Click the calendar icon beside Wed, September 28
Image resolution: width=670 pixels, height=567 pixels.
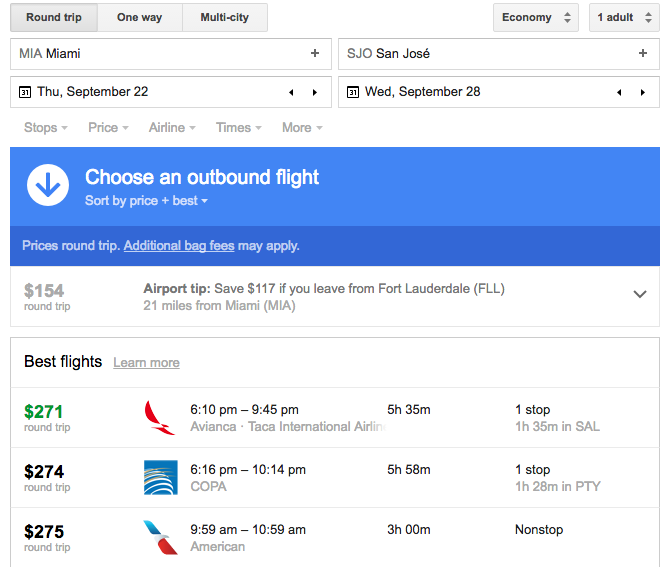tap(353, 92)
